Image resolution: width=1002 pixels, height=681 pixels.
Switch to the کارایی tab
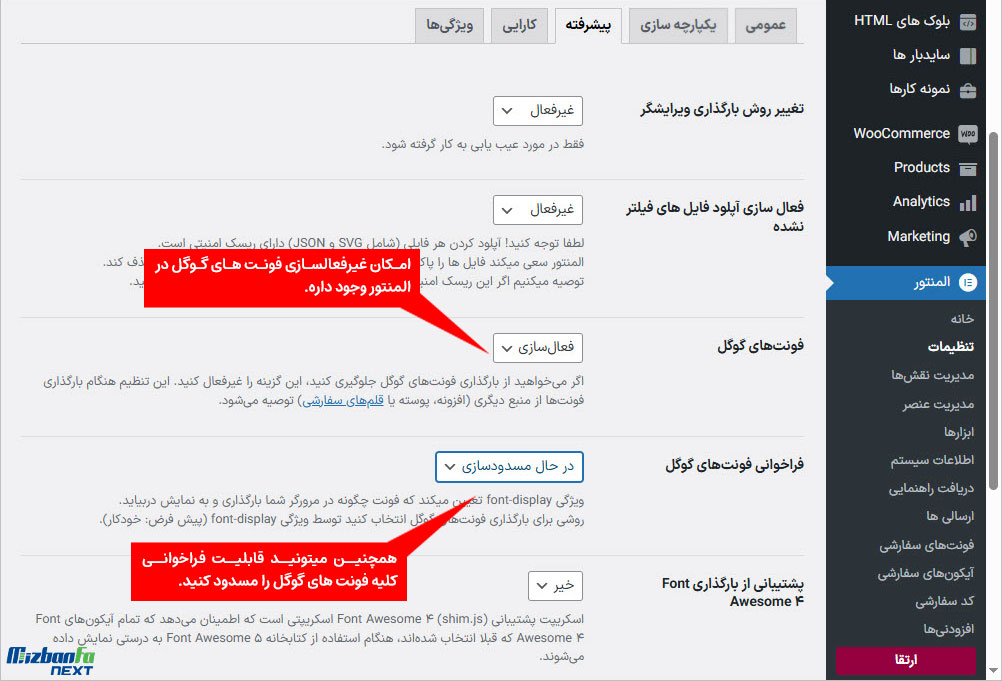[x=520, y=26]
